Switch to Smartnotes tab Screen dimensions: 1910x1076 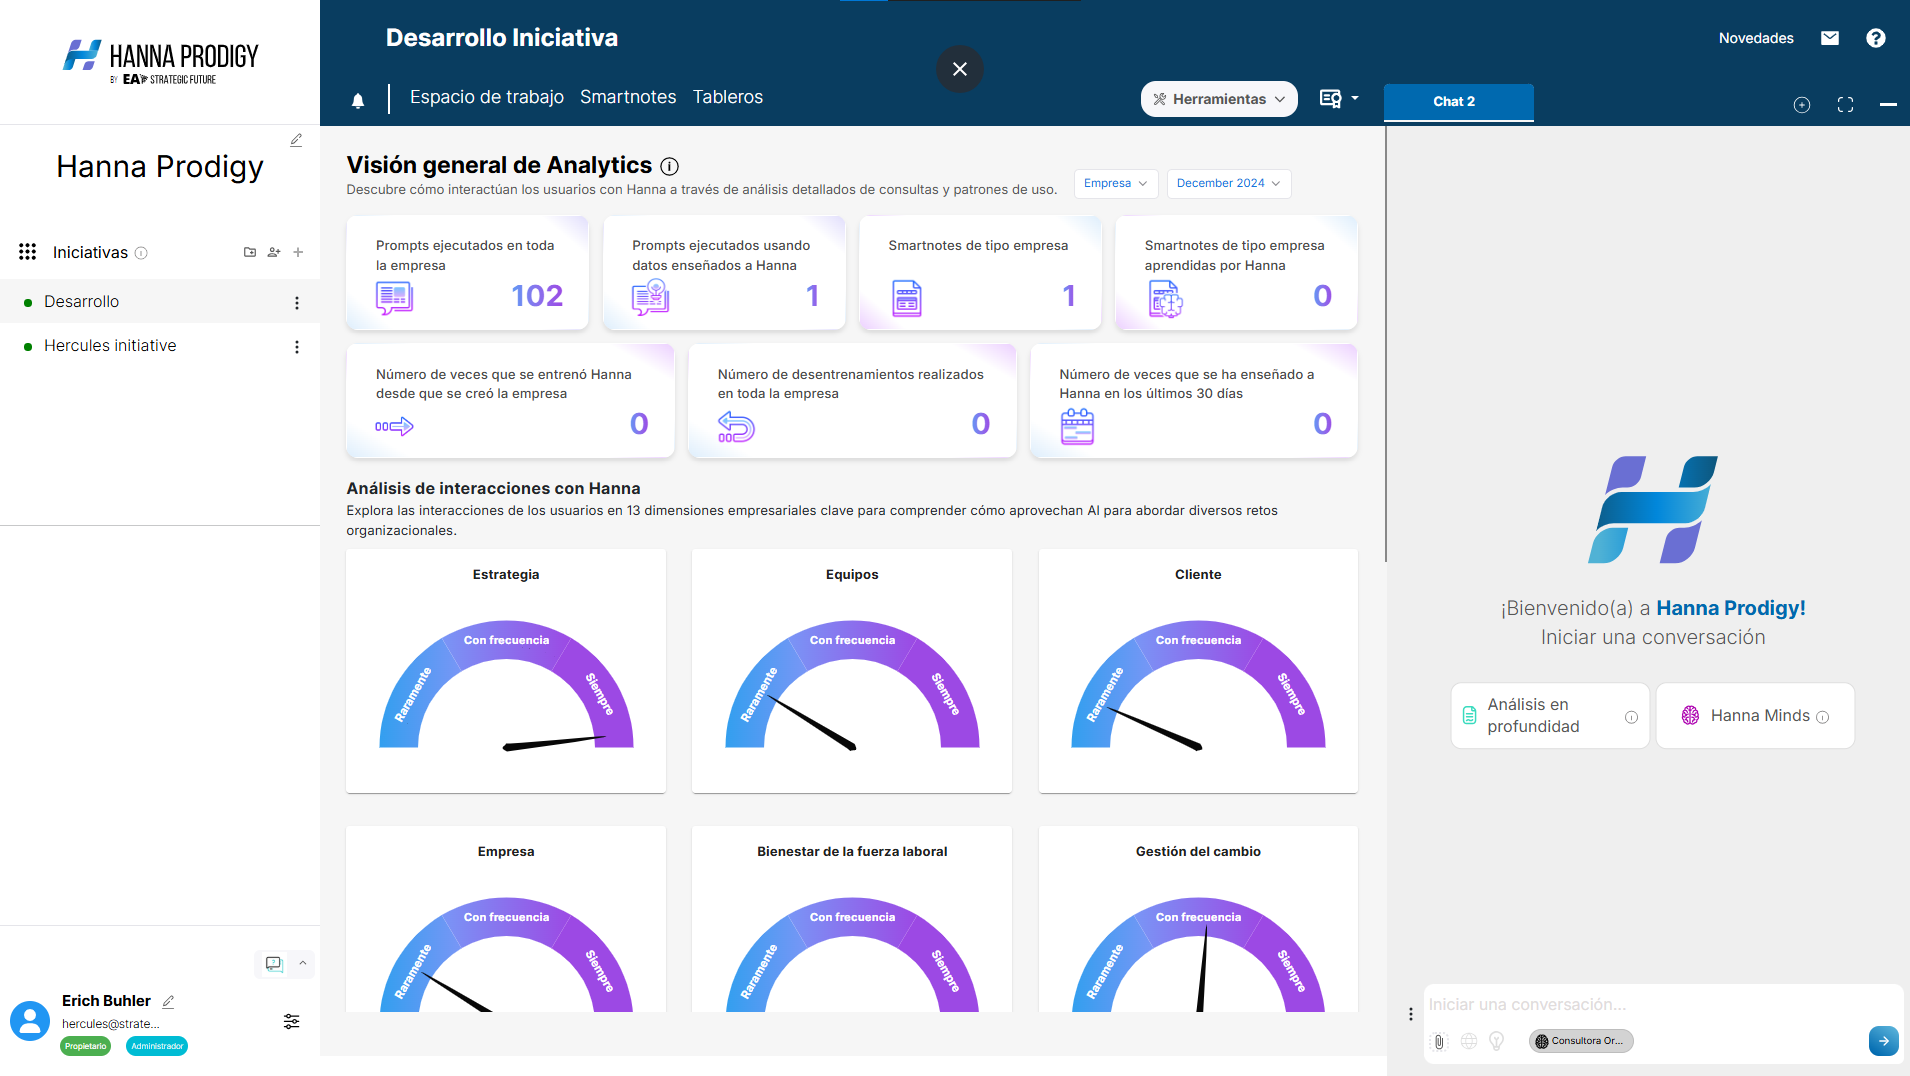coord(628,97)
